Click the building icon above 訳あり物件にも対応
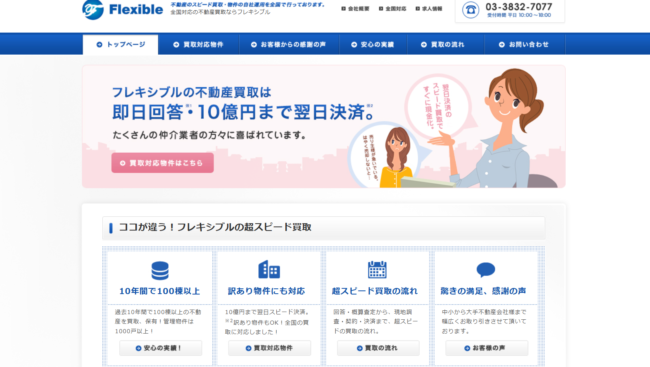Screen dimensions: 650x367 tap(269, 270)
